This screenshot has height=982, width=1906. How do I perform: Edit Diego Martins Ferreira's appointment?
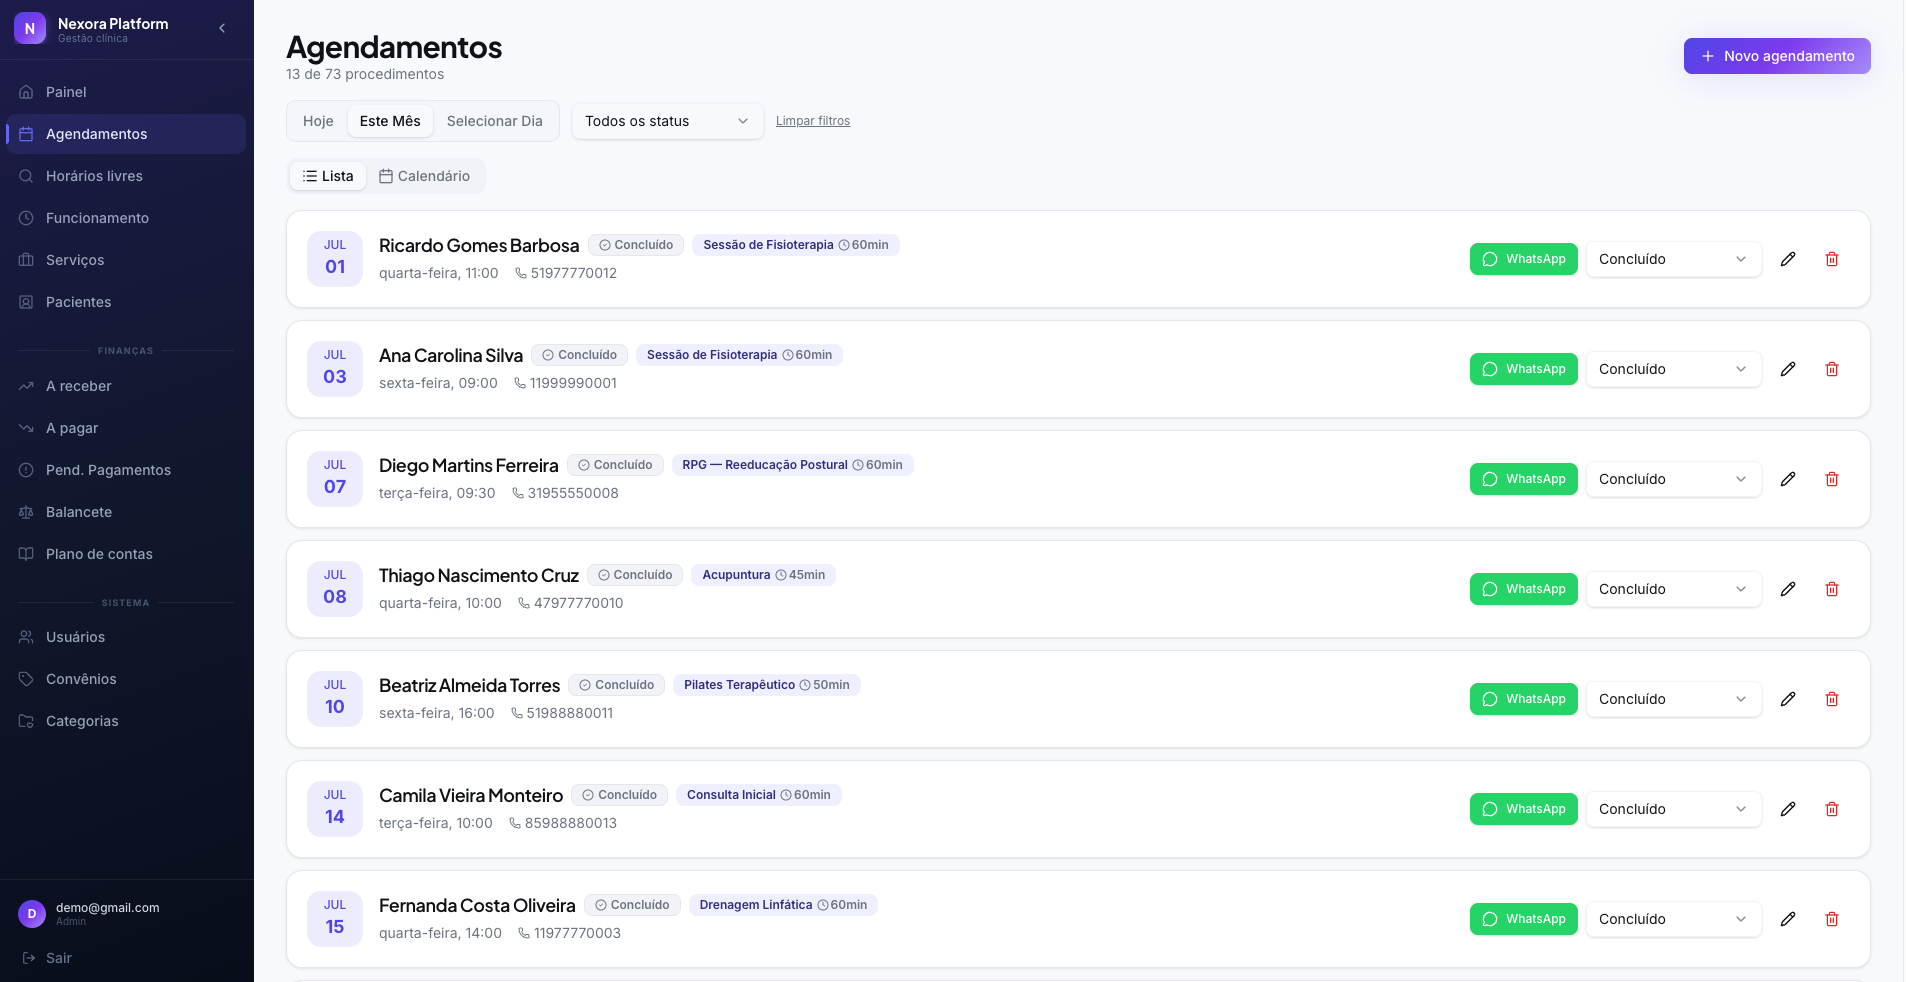tap(1788, 479)
